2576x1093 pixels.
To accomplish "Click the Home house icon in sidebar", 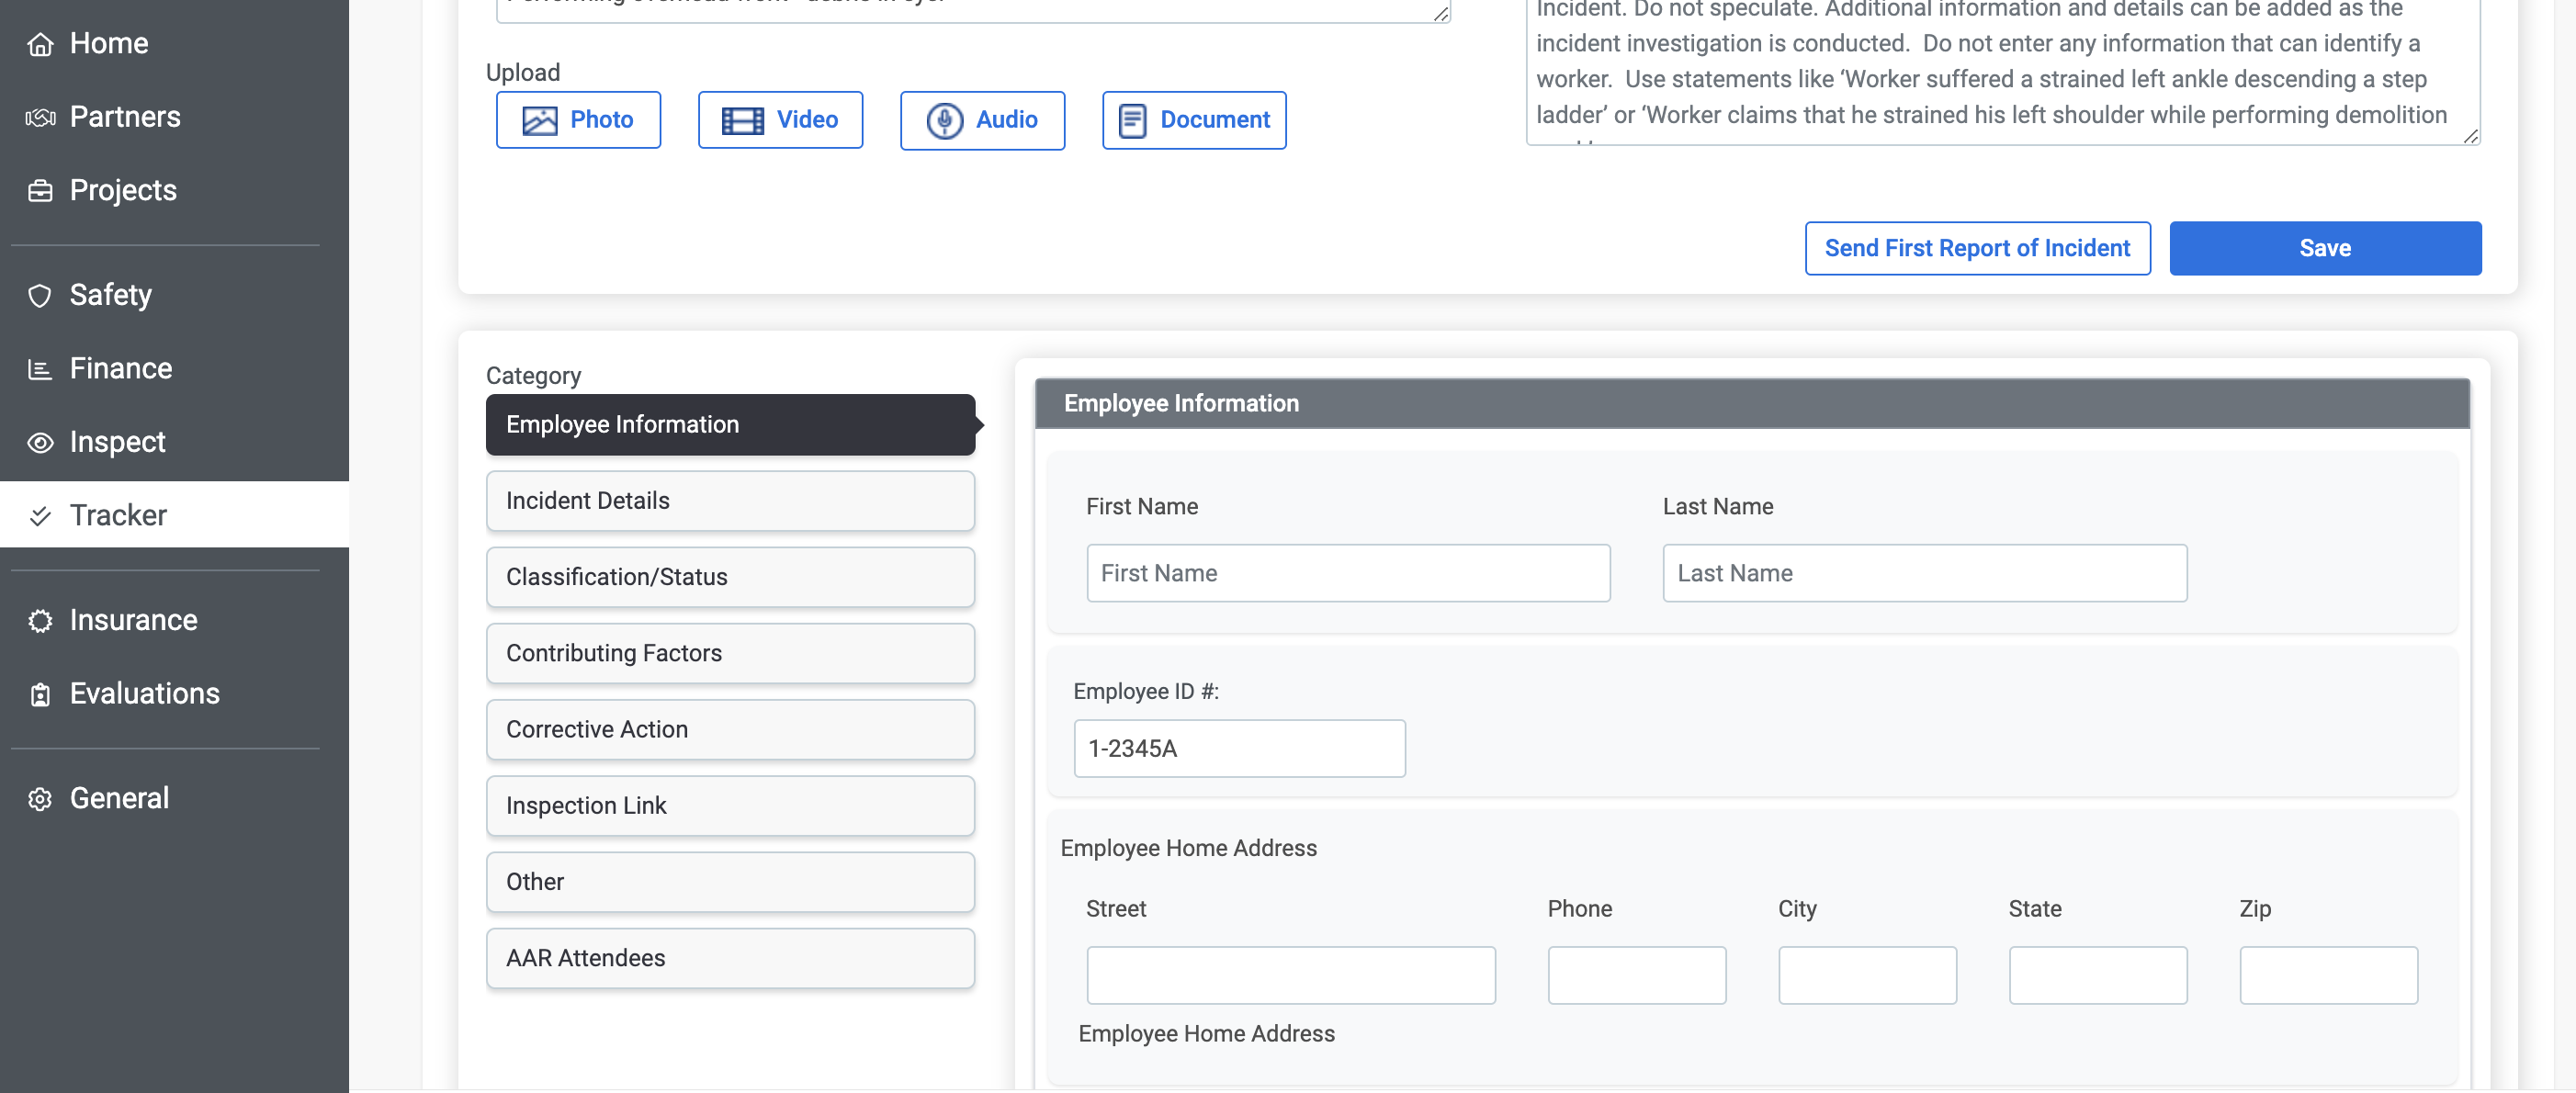I will click(40, 44).
